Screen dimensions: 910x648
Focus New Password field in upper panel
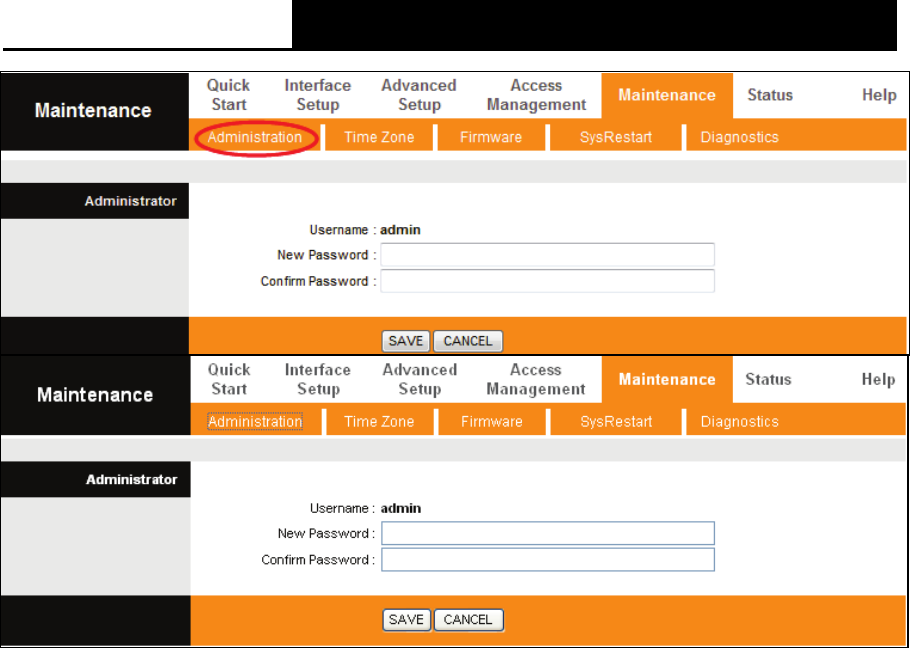[547, 255]
